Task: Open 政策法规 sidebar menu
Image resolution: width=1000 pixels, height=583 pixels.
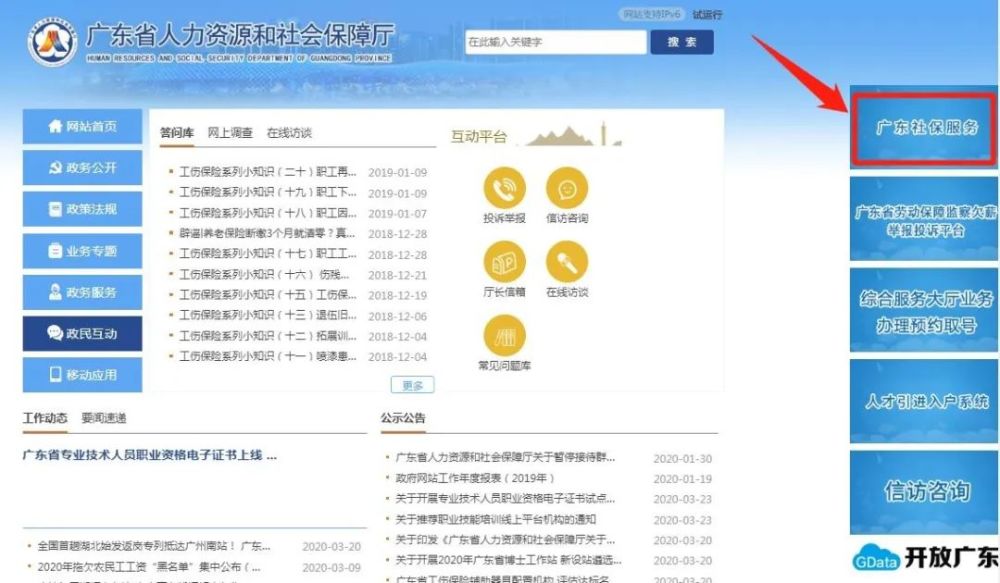Action: click(x=82, y=209)
